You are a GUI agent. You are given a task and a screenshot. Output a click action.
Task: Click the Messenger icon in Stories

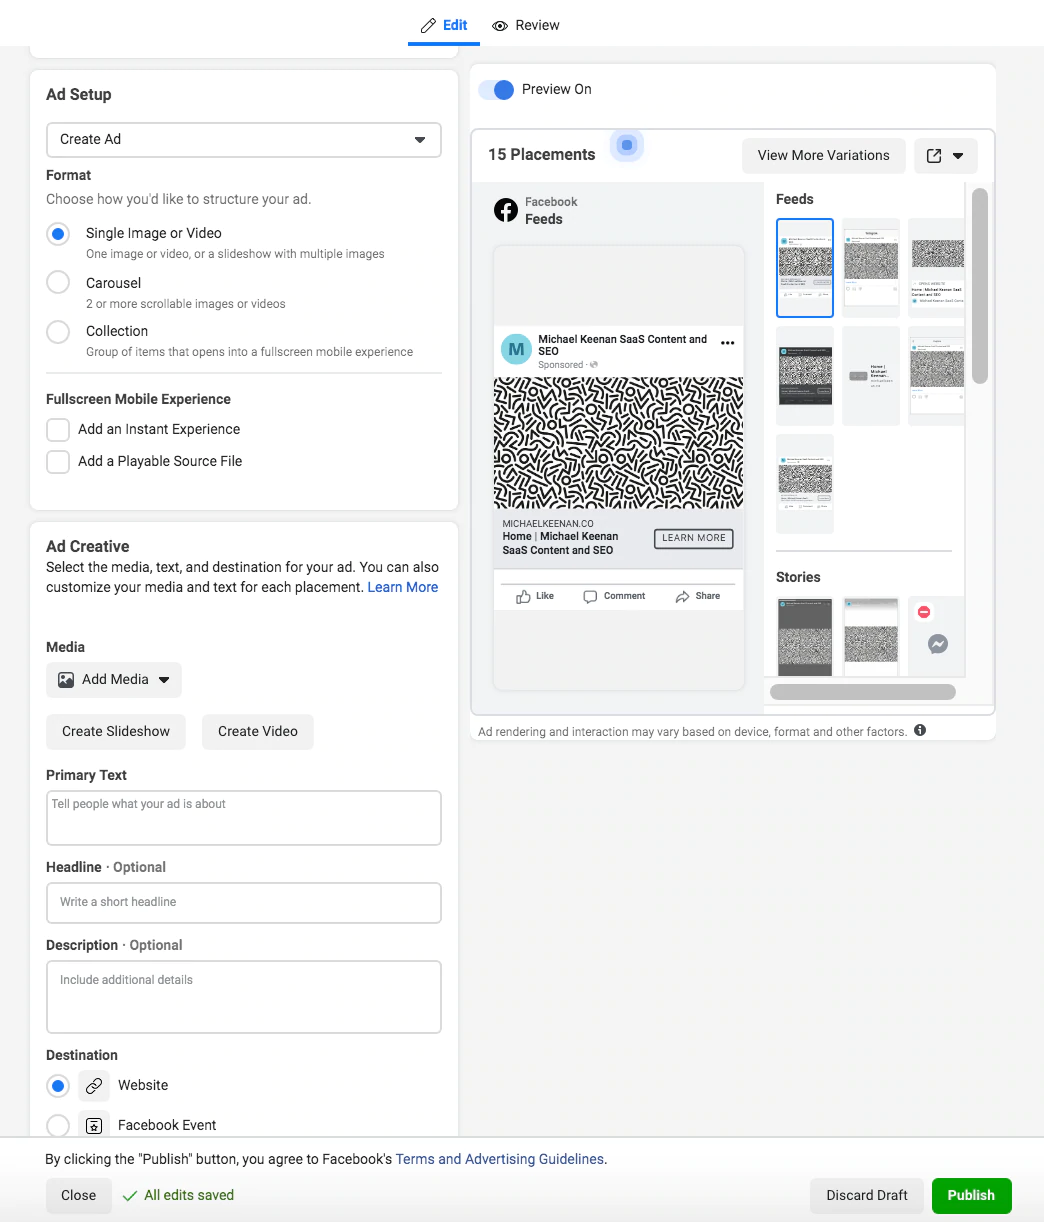coord(938,645)
